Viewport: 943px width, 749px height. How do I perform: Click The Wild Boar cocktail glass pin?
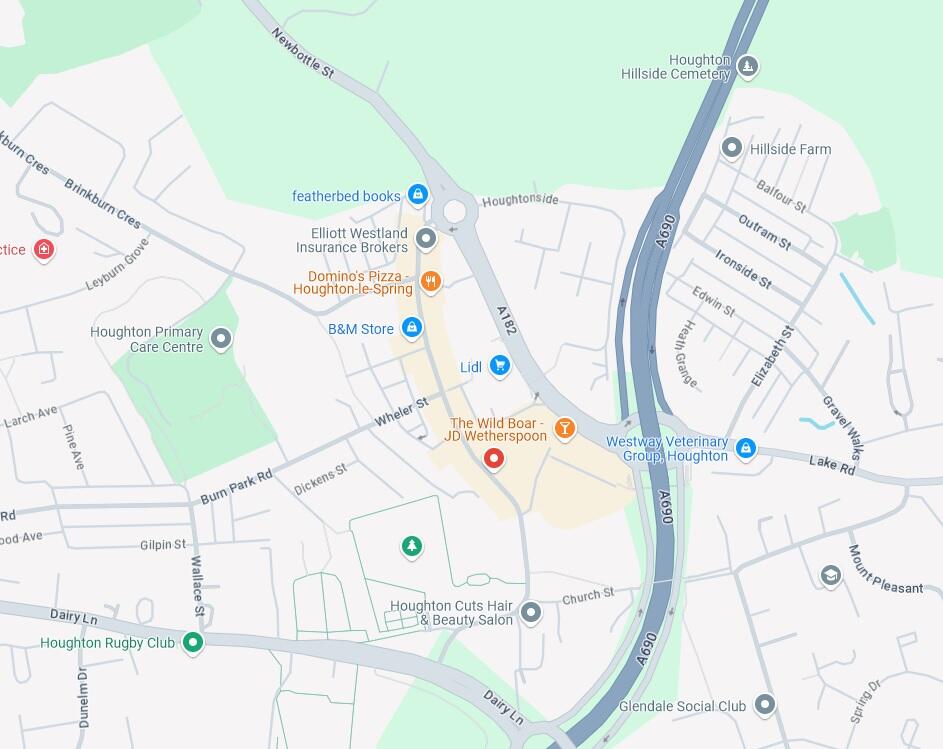(564, 428)
